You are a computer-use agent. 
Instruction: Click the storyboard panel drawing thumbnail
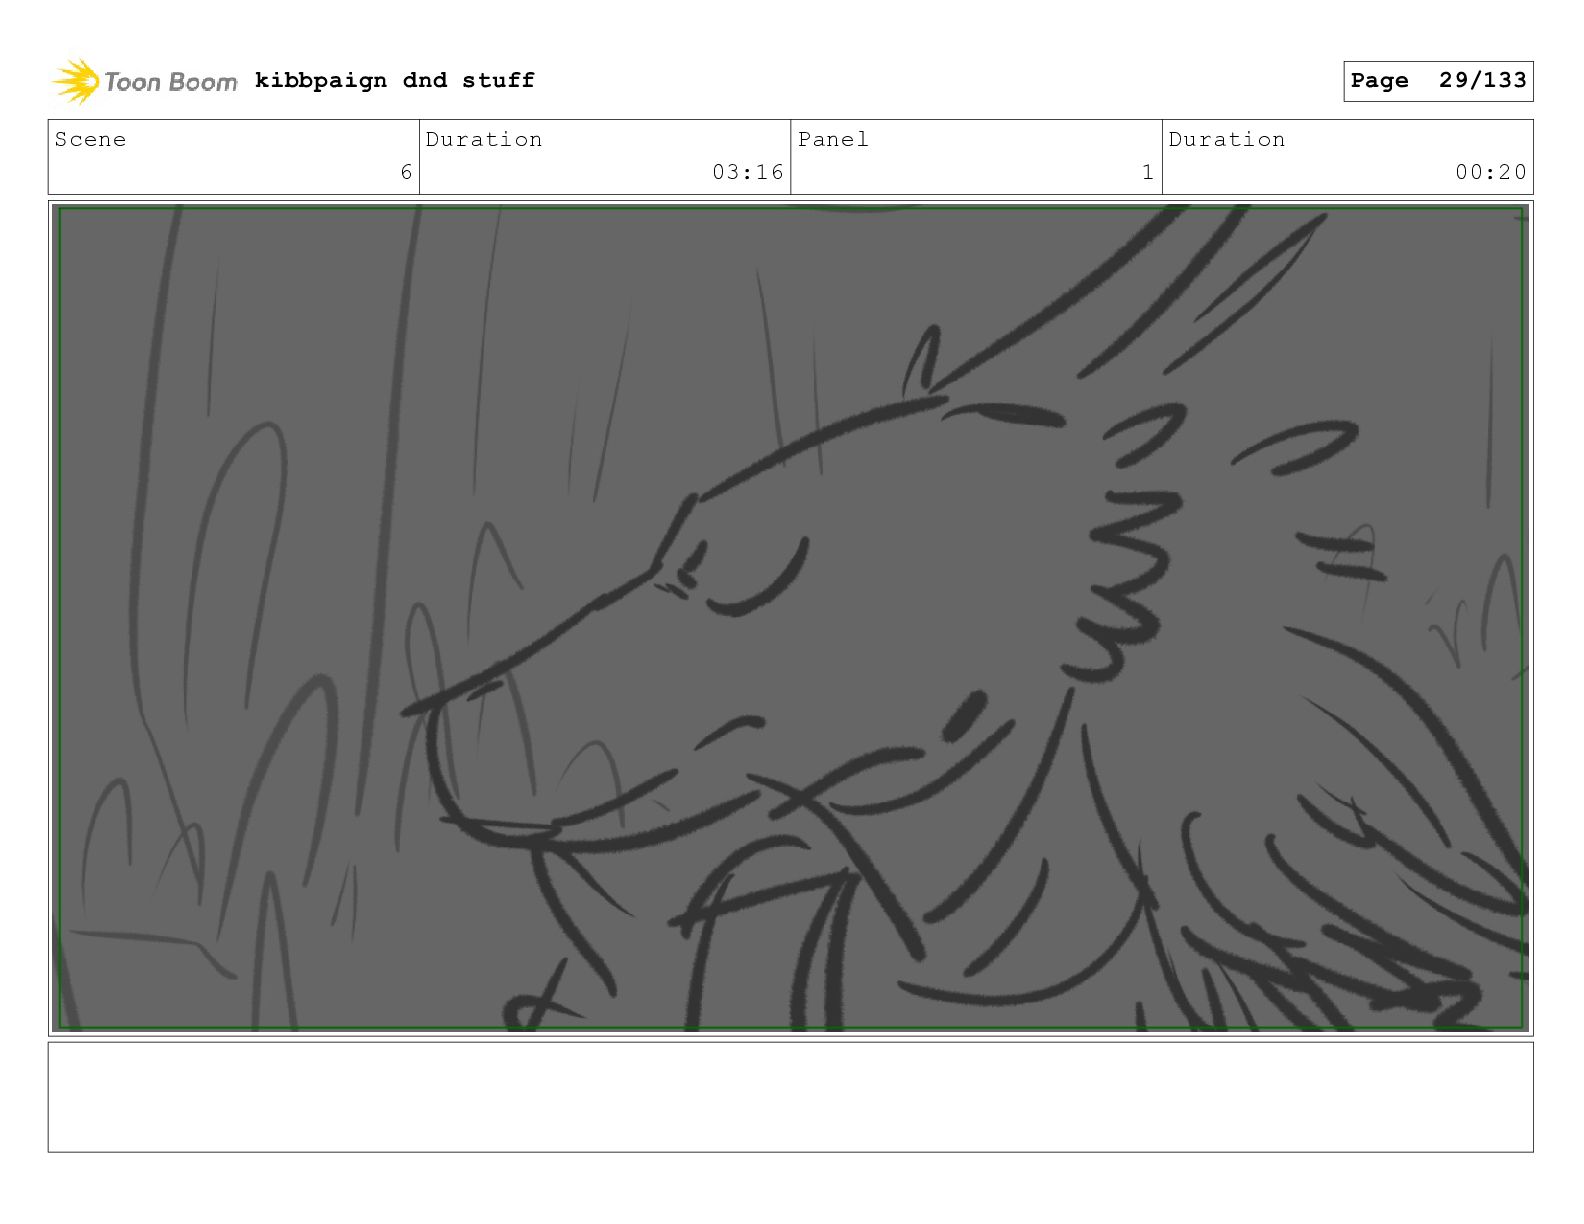tap(791, 618)
